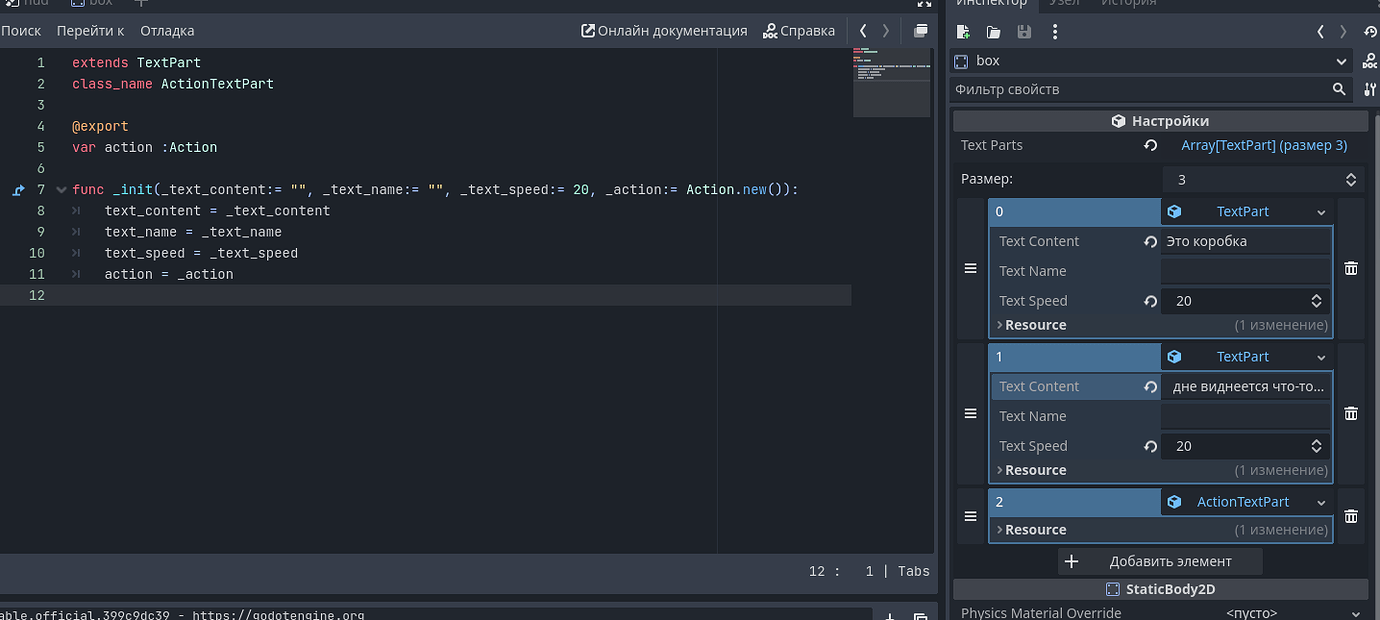Create a new resource in the Inspector
The height and width of the screenshot is (620, 1380).
(x=962, y=31)
